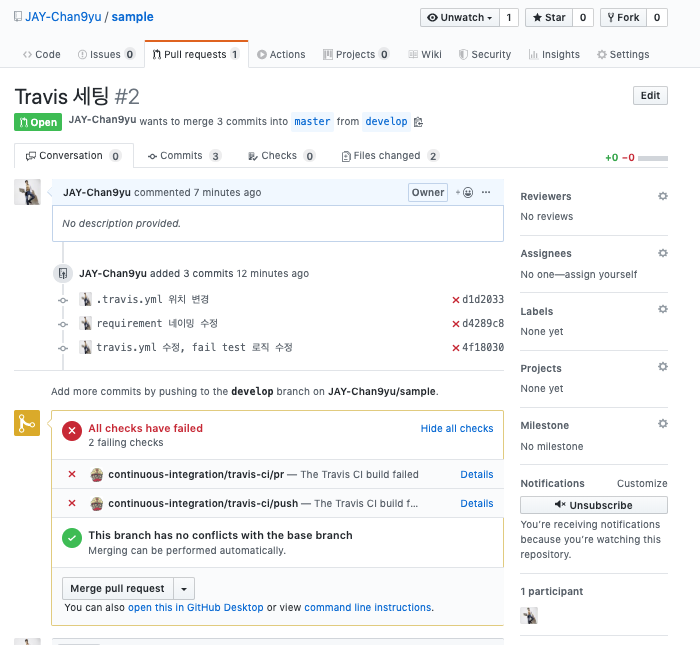Image resolution: width=700 pixels, height=645 pixels.
Task: Click the red X status beside d4289c8
Action: (x=456, y=324)
